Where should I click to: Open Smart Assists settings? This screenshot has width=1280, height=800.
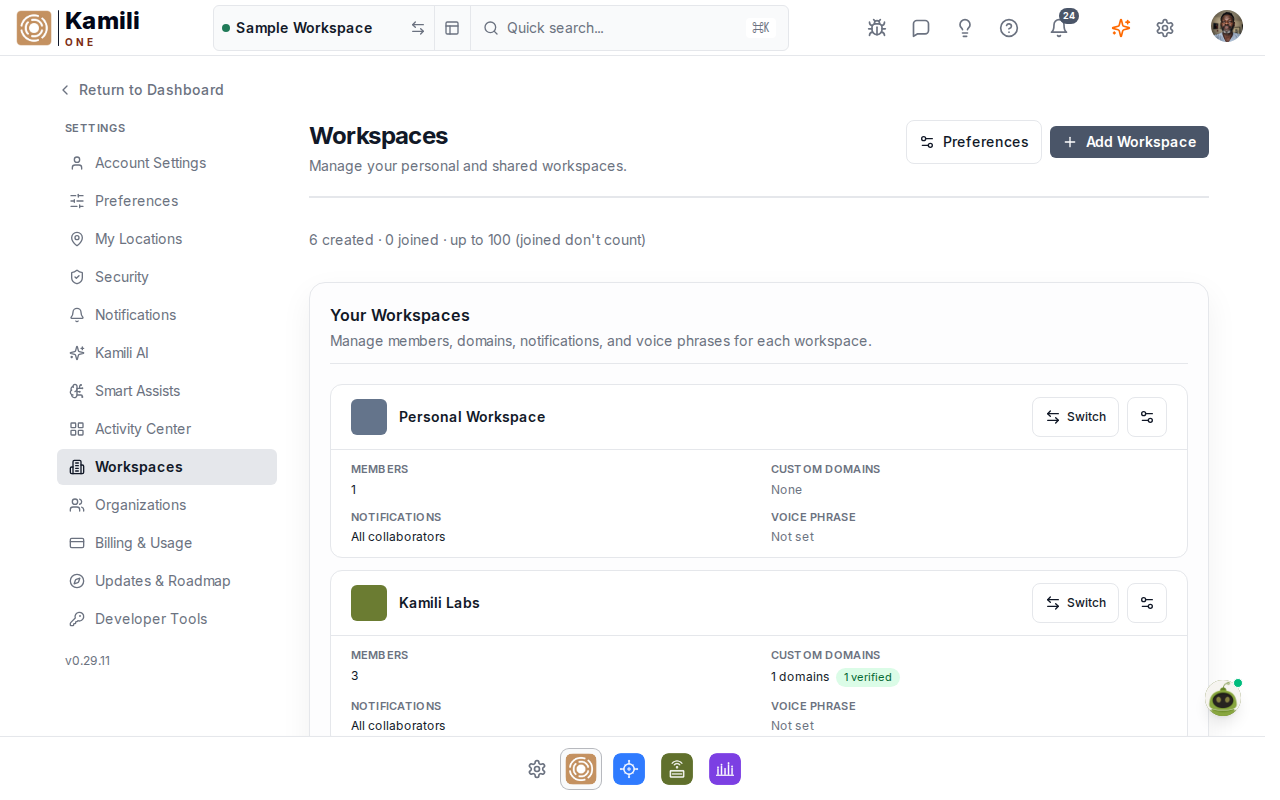(167, 391)
